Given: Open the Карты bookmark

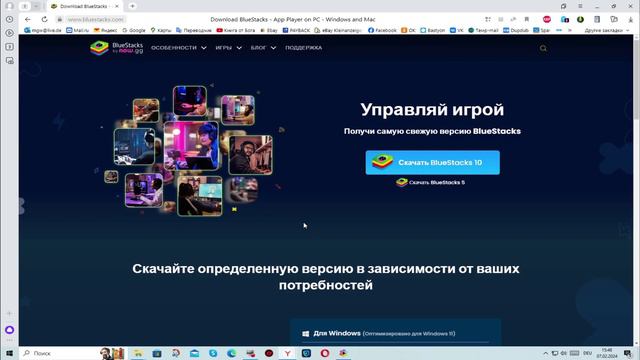Looking at the screenshot, I should 161,30.
